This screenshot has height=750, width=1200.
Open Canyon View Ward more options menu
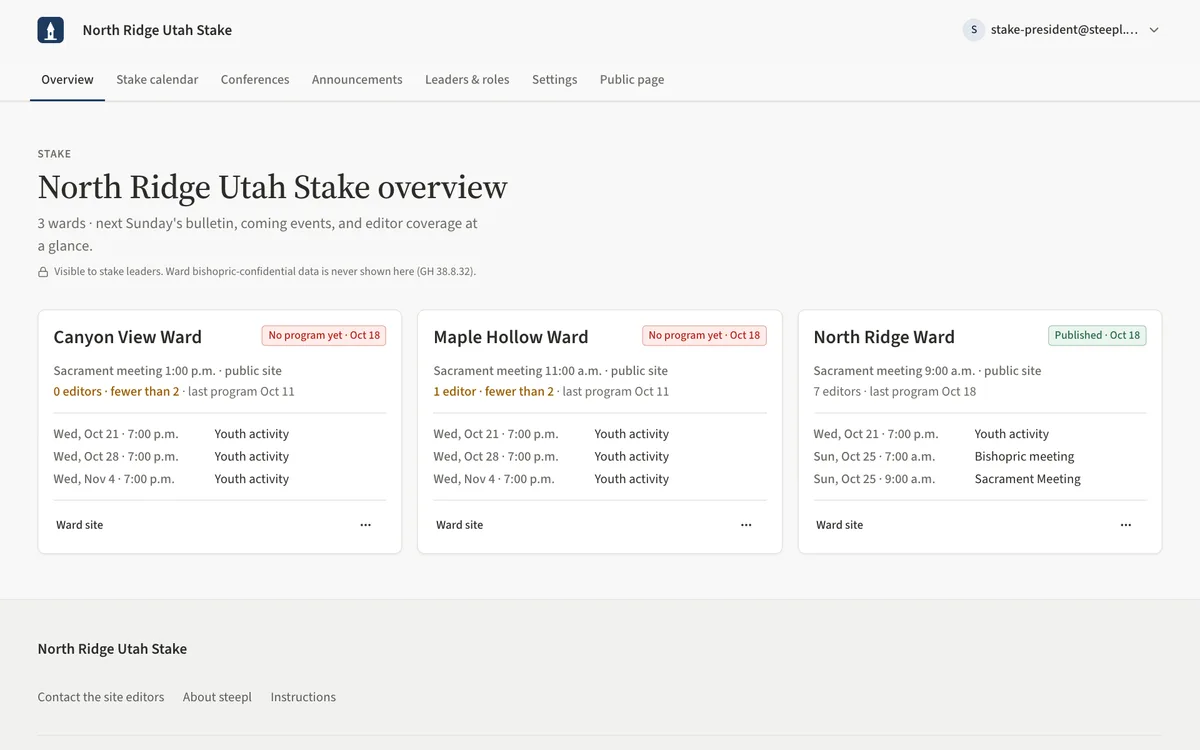click(366, 525)
